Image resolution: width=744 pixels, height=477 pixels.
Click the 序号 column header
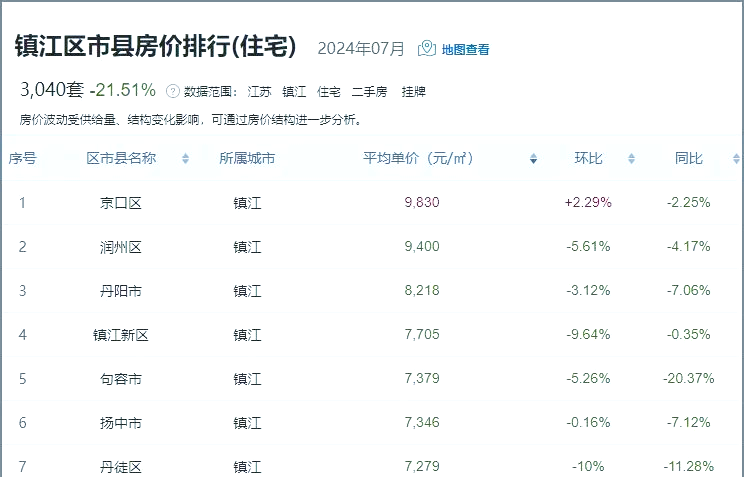click(x=22, y=158)
